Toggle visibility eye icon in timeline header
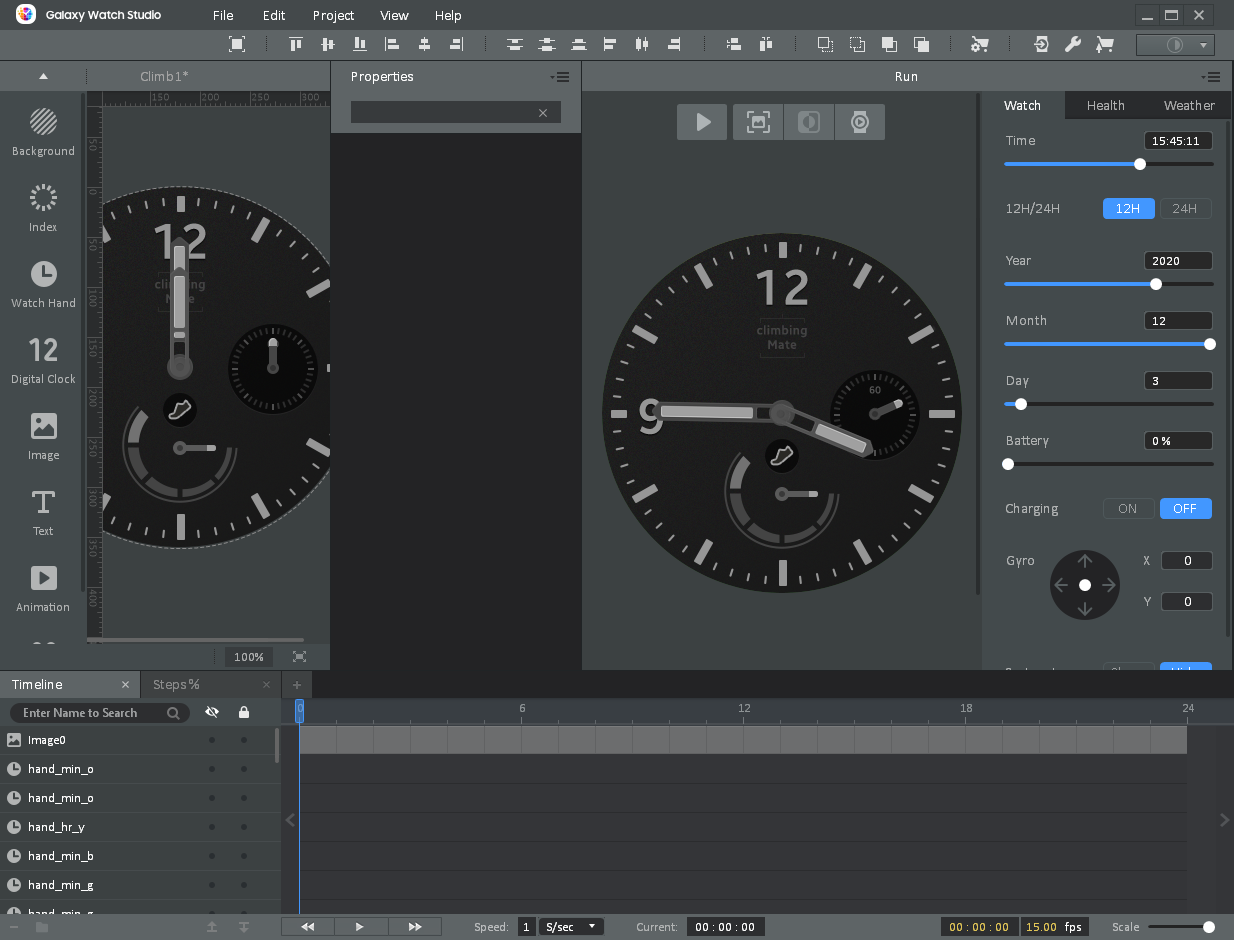 212,713
